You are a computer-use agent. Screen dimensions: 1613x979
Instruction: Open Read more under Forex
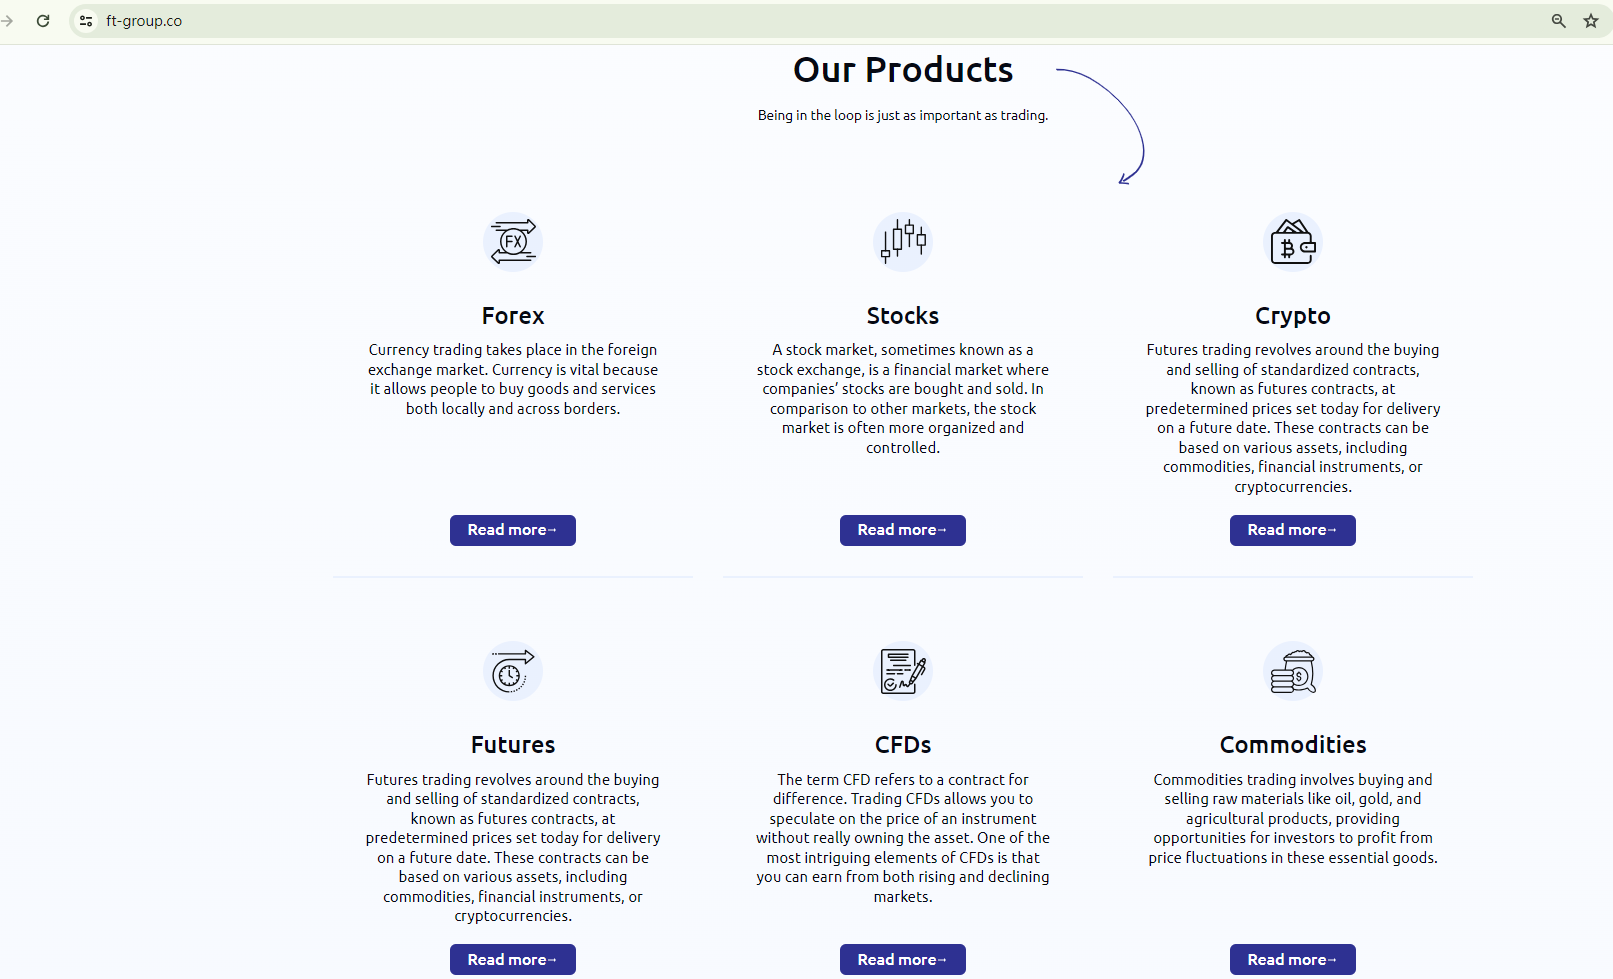point(513,530)
